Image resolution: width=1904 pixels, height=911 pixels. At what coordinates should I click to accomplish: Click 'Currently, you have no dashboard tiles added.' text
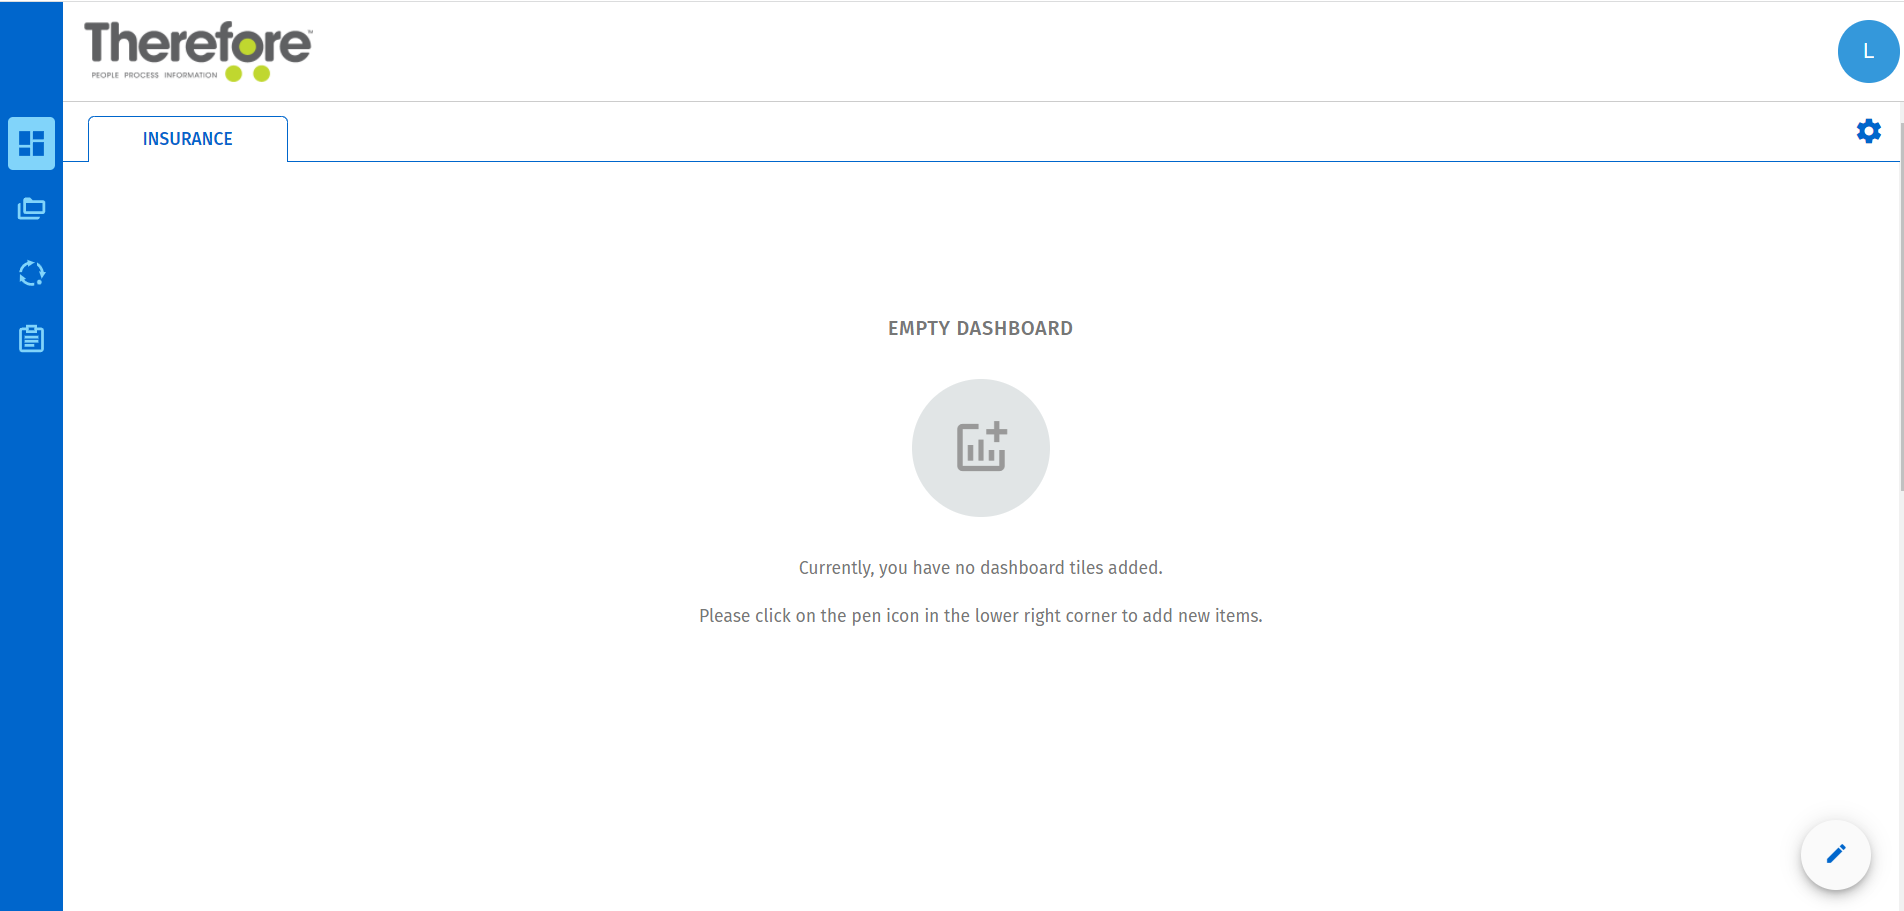pos(980,568)
